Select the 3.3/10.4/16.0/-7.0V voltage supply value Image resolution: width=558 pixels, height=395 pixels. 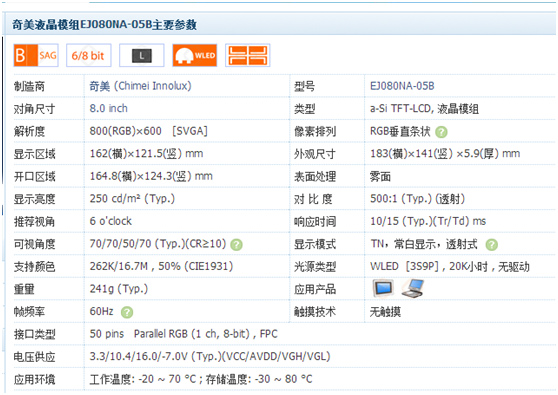coord(210,356)
